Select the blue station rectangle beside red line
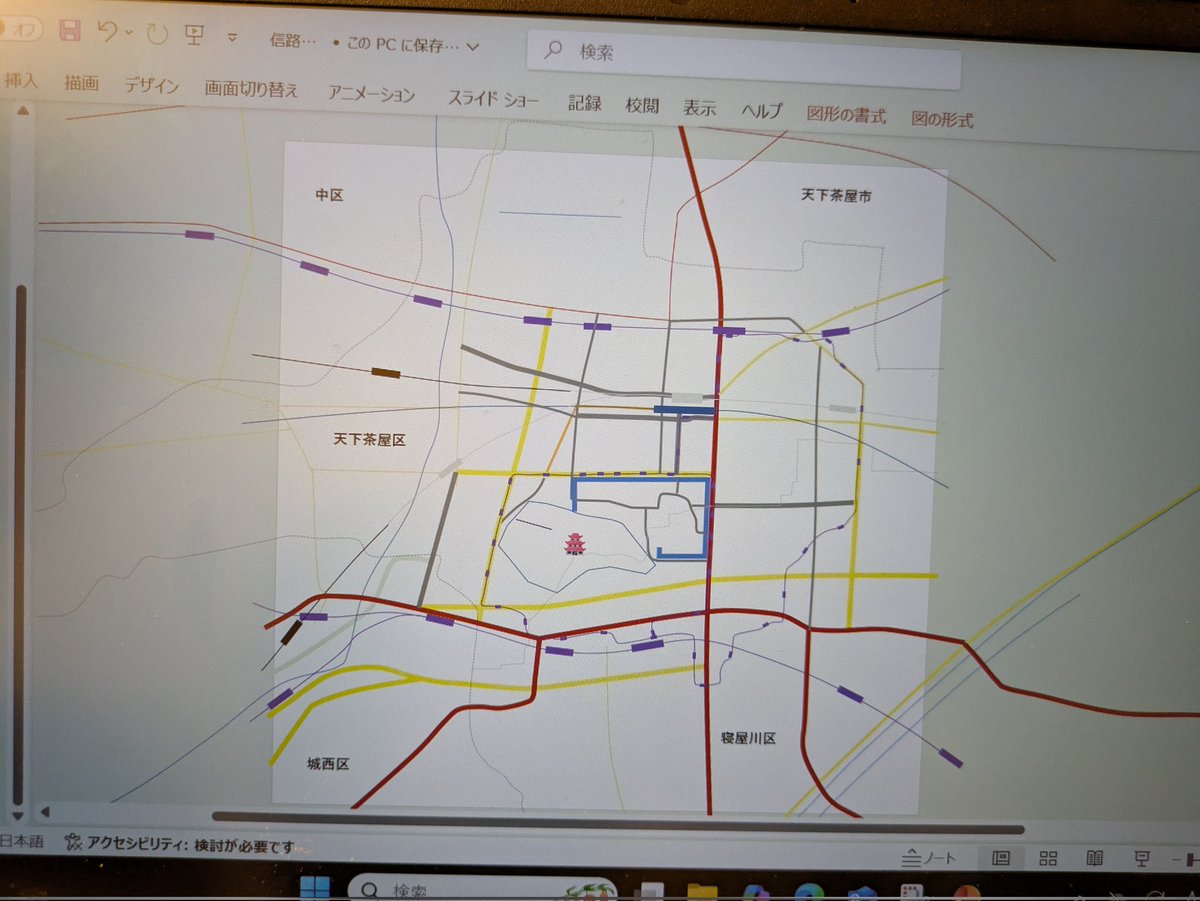The height and width of the screenshot is (901, 1200). pyautogui.click(x=684, y=409)
